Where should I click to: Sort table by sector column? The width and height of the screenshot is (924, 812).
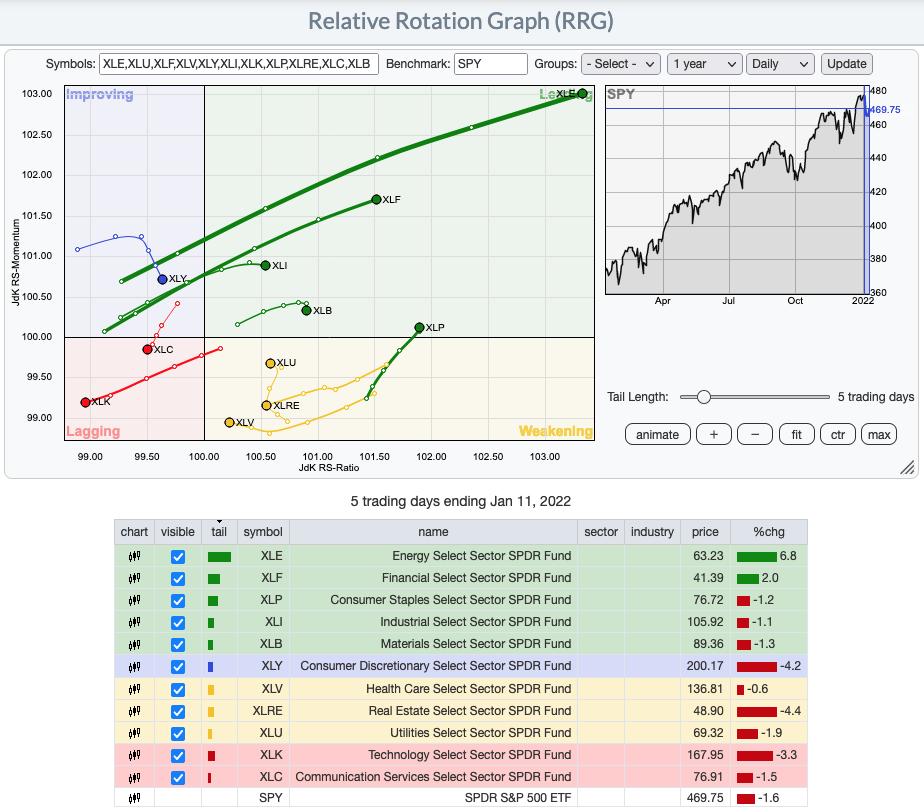coord(600,532)
